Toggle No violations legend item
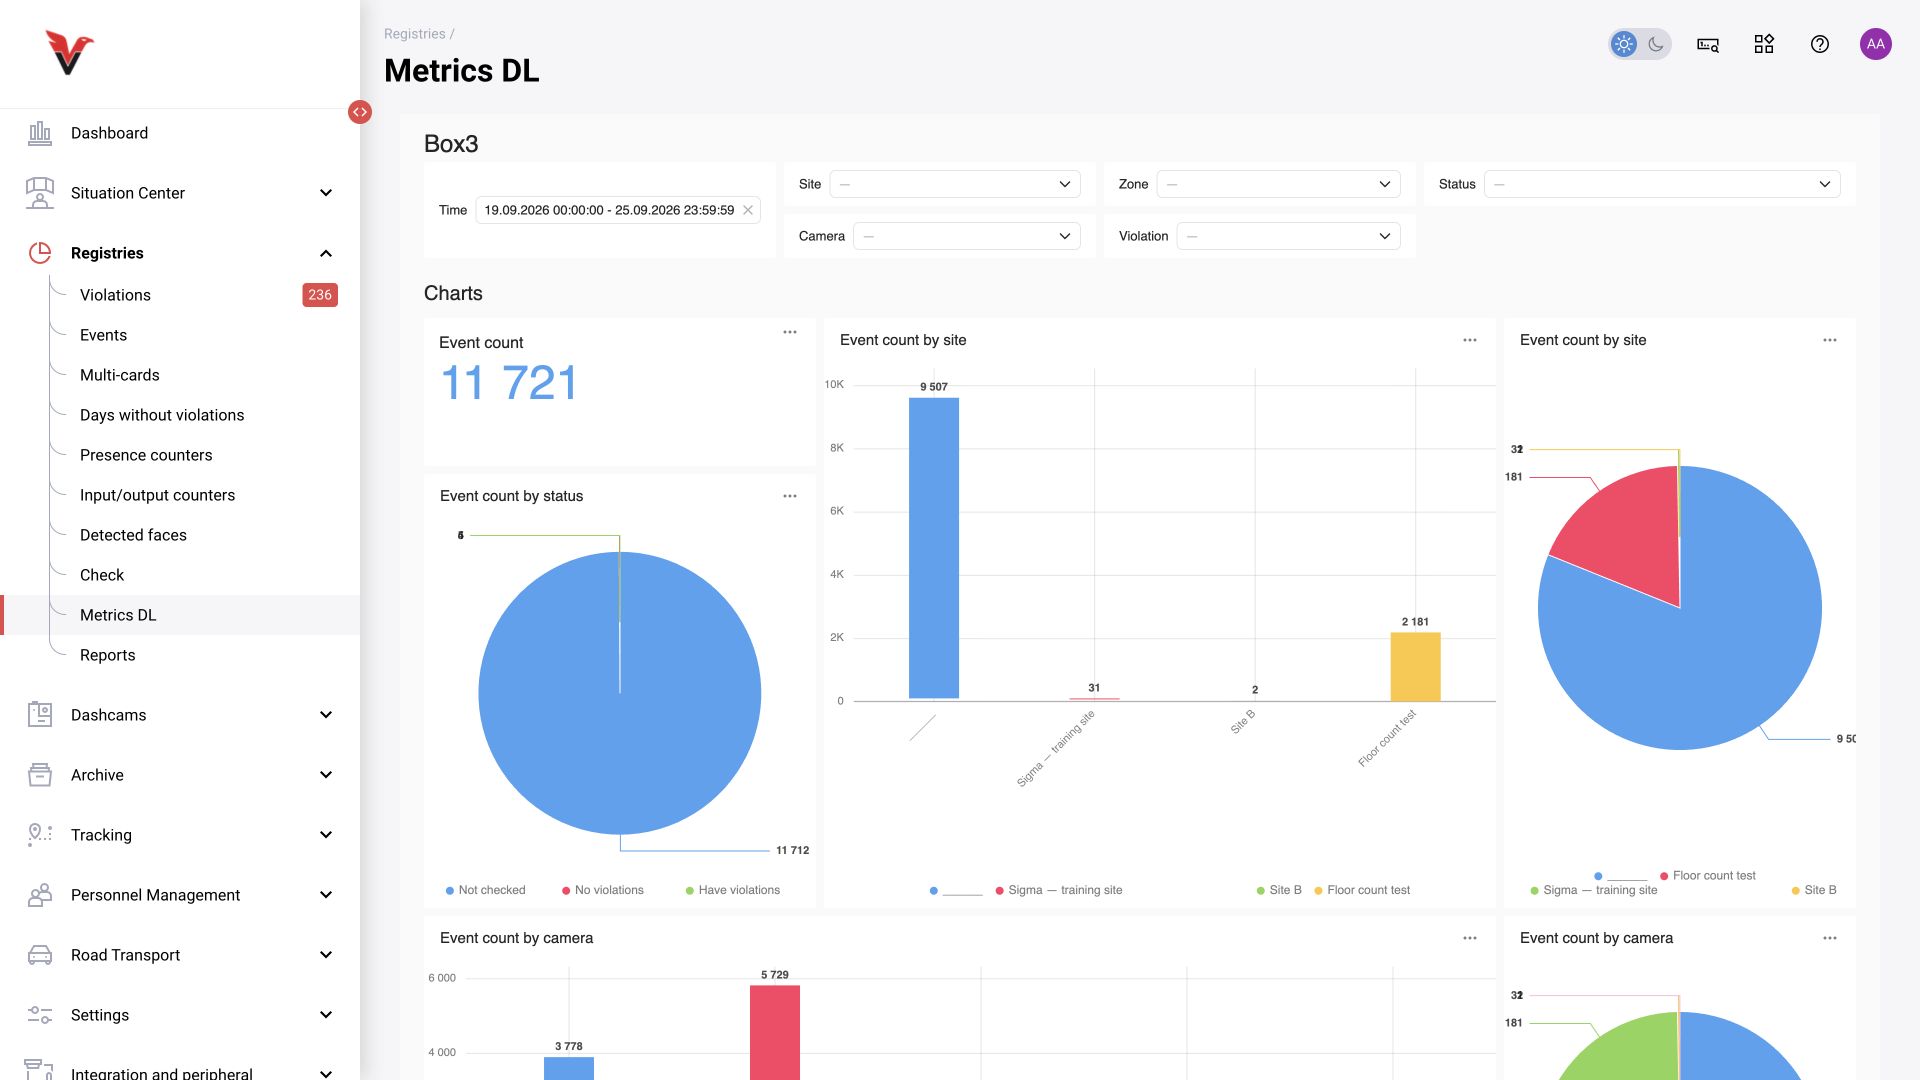The height and width of the screenshot is (1080, 1920). (603, 890)
